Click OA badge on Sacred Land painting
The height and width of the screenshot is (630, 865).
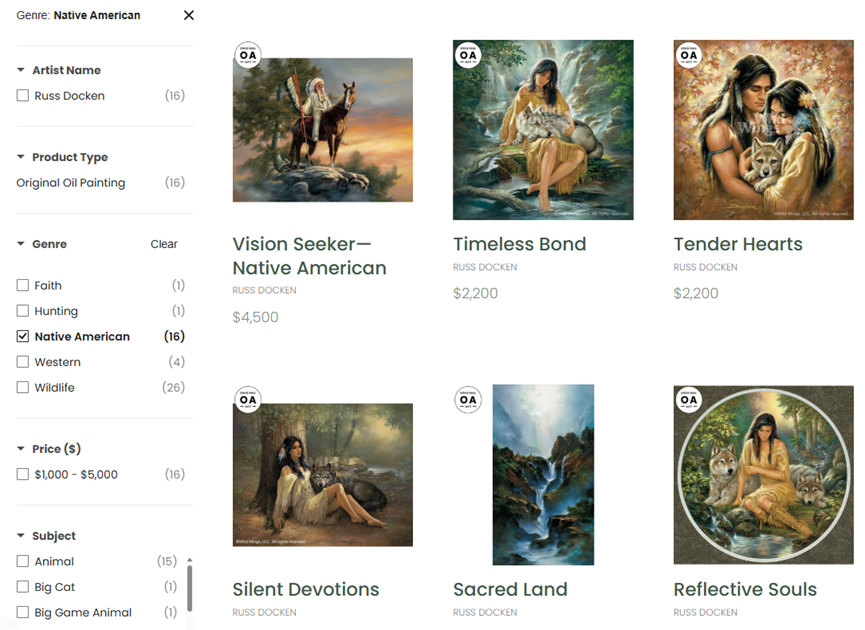tap(468, 400)
